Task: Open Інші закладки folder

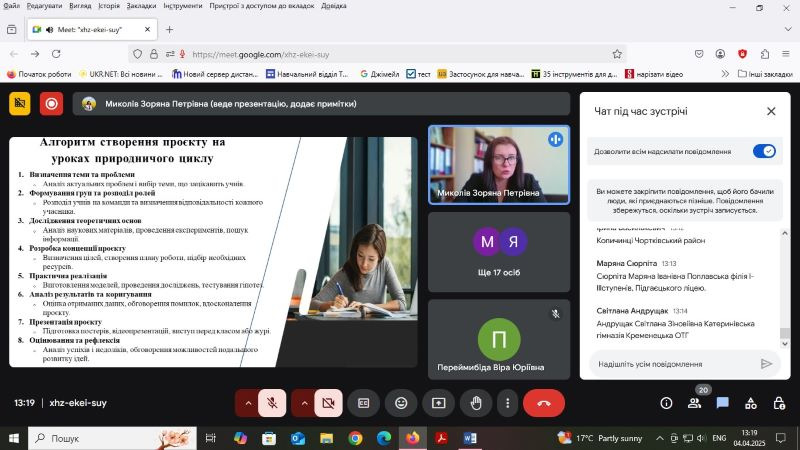Action: [x=765, y=74]
